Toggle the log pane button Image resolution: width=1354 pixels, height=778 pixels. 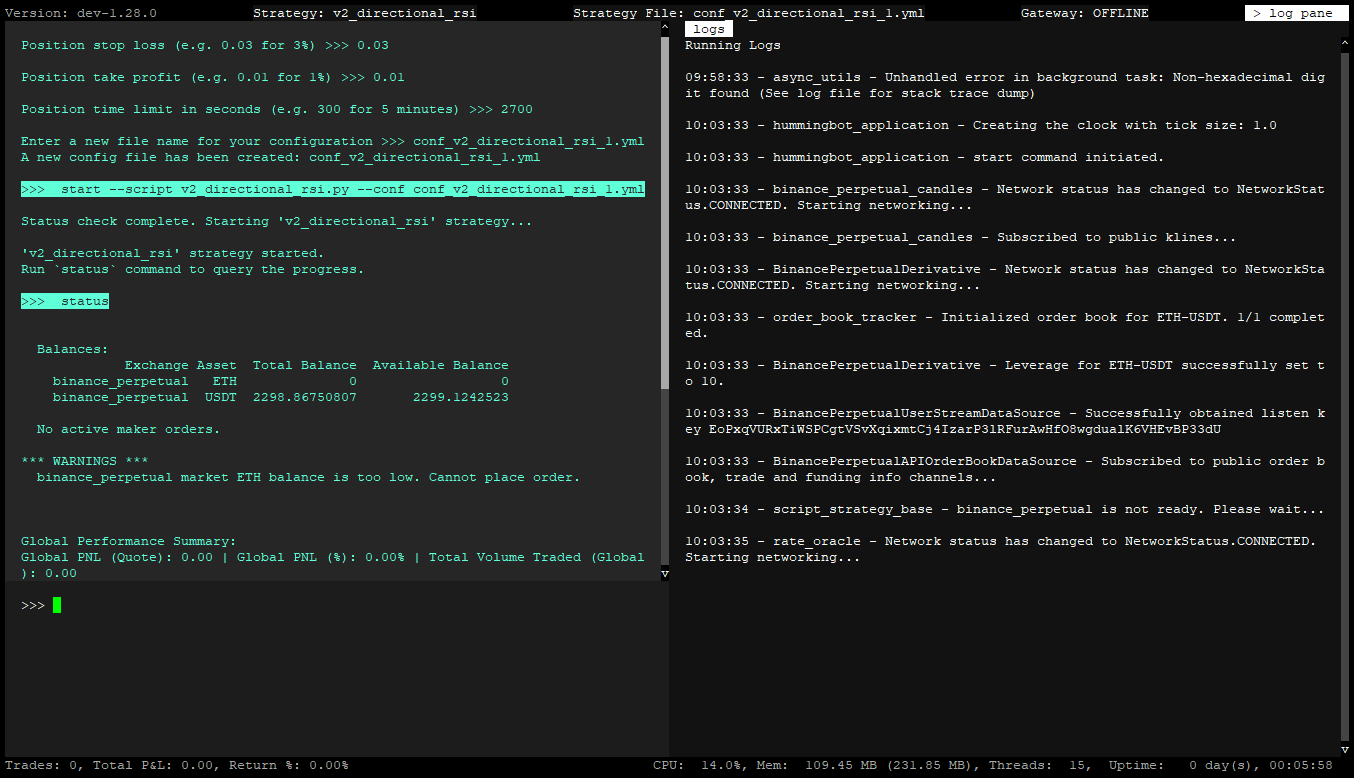(x=1296, y=13)
